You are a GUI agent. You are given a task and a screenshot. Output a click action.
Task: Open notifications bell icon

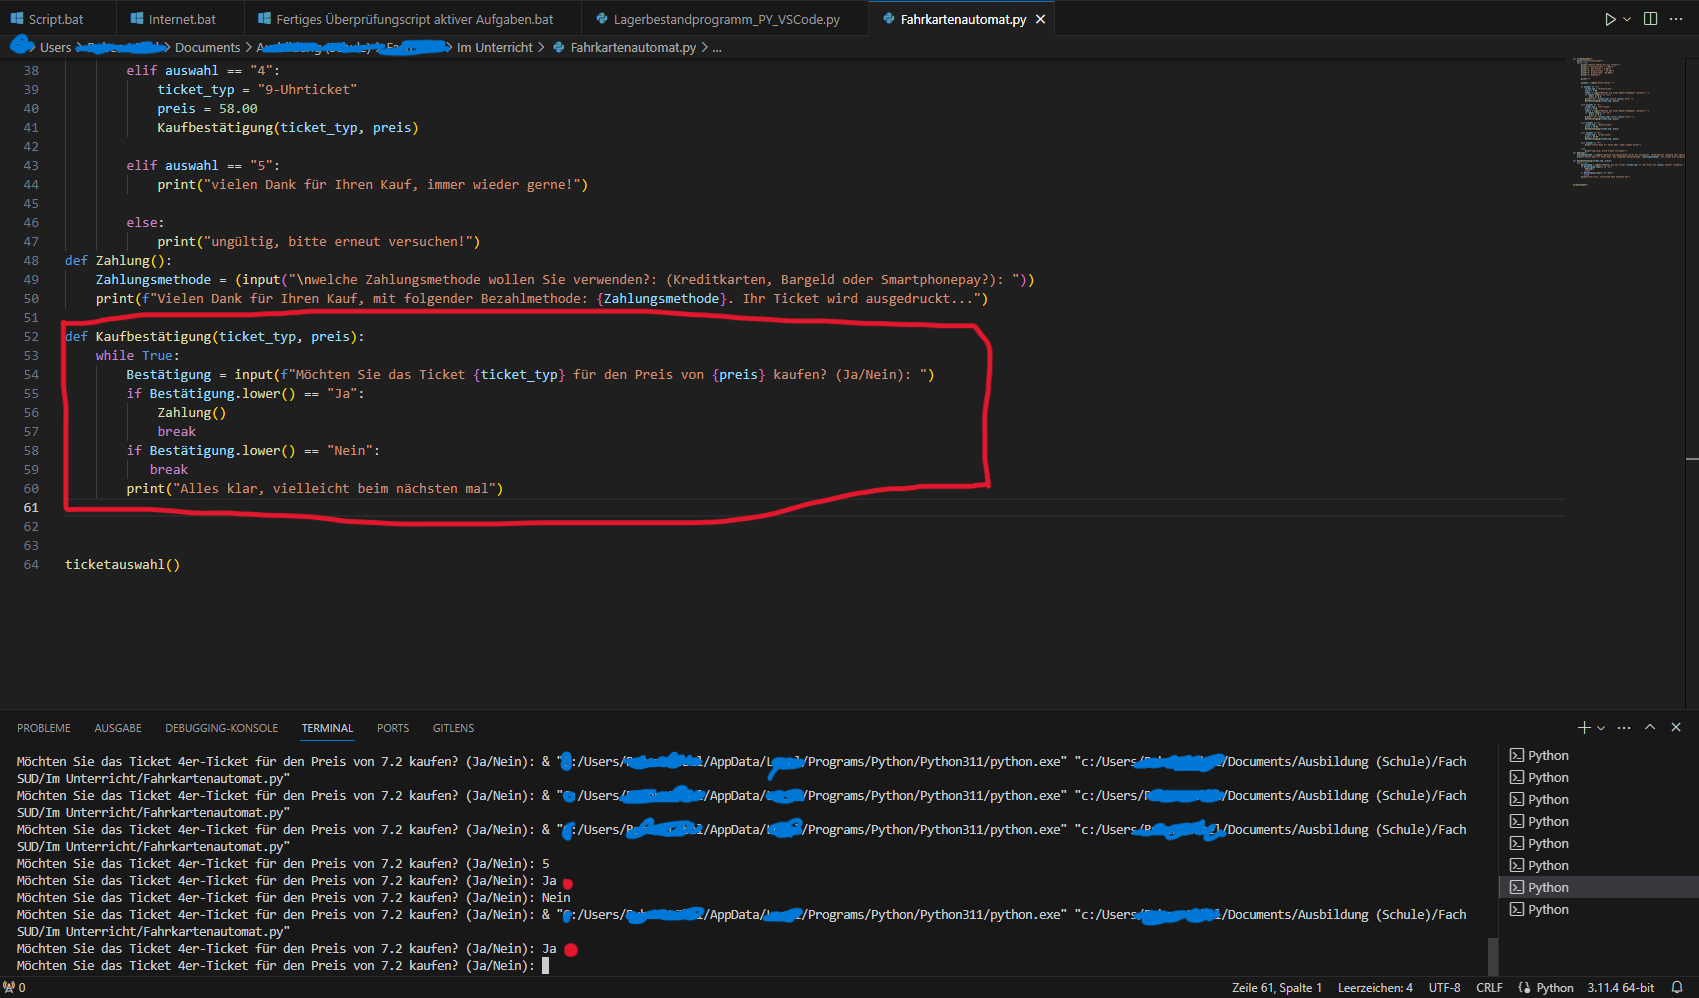point(1677,987)
